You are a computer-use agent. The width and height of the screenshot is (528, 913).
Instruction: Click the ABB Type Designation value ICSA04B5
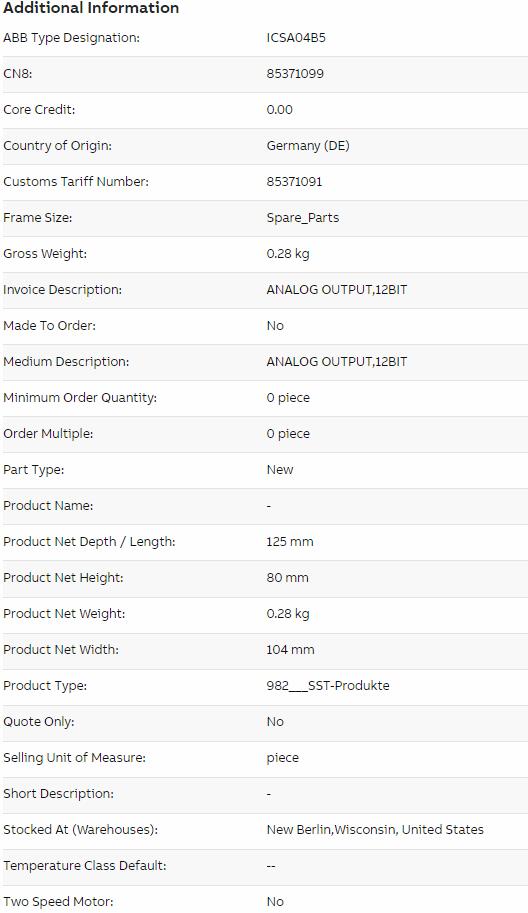[x=296, y=38]
